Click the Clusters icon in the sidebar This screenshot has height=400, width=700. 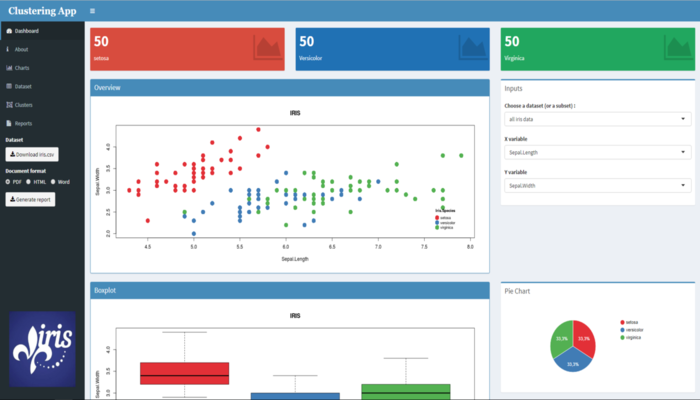point(9,105)
